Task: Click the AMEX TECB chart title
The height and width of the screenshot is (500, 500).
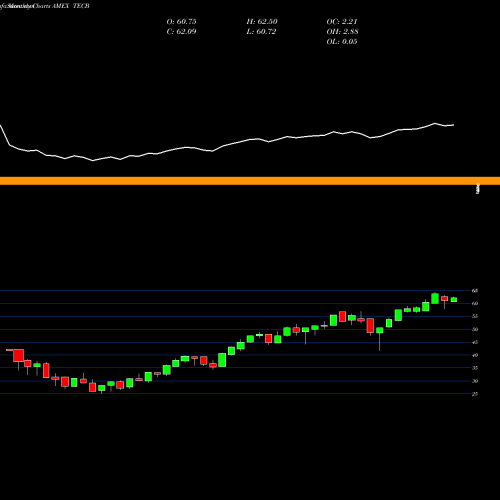Action: point(70,6)
